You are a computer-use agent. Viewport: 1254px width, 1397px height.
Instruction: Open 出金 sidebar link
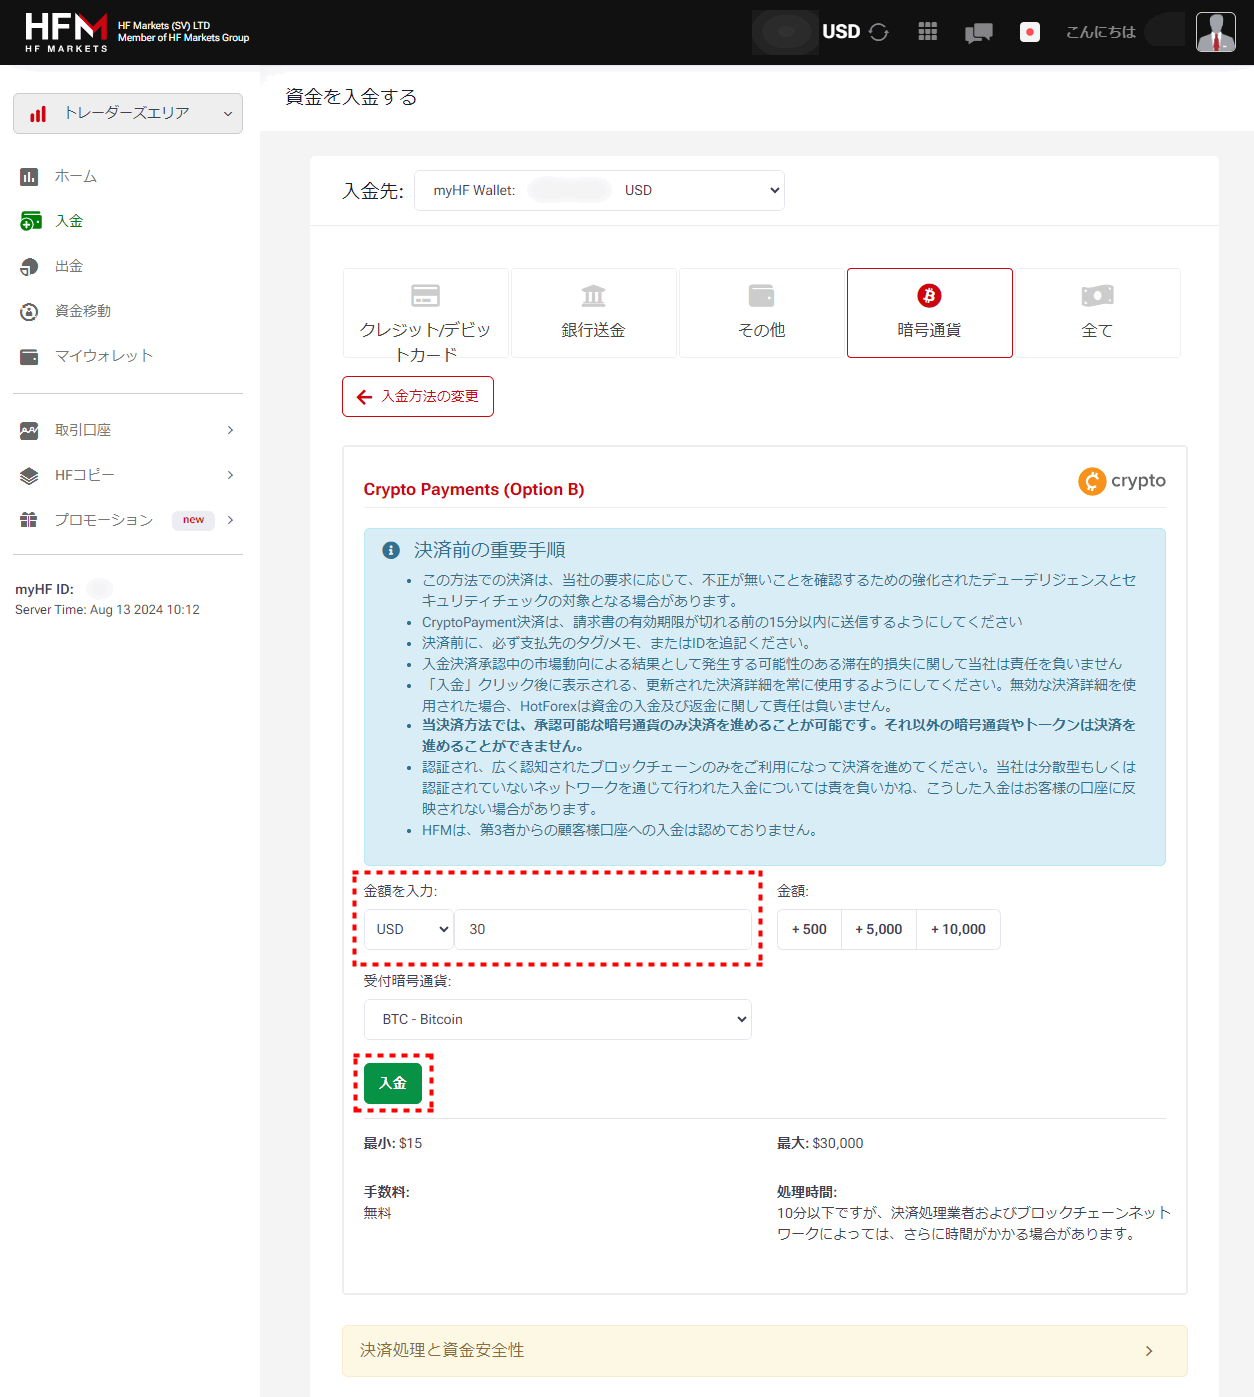coord(69,267)
